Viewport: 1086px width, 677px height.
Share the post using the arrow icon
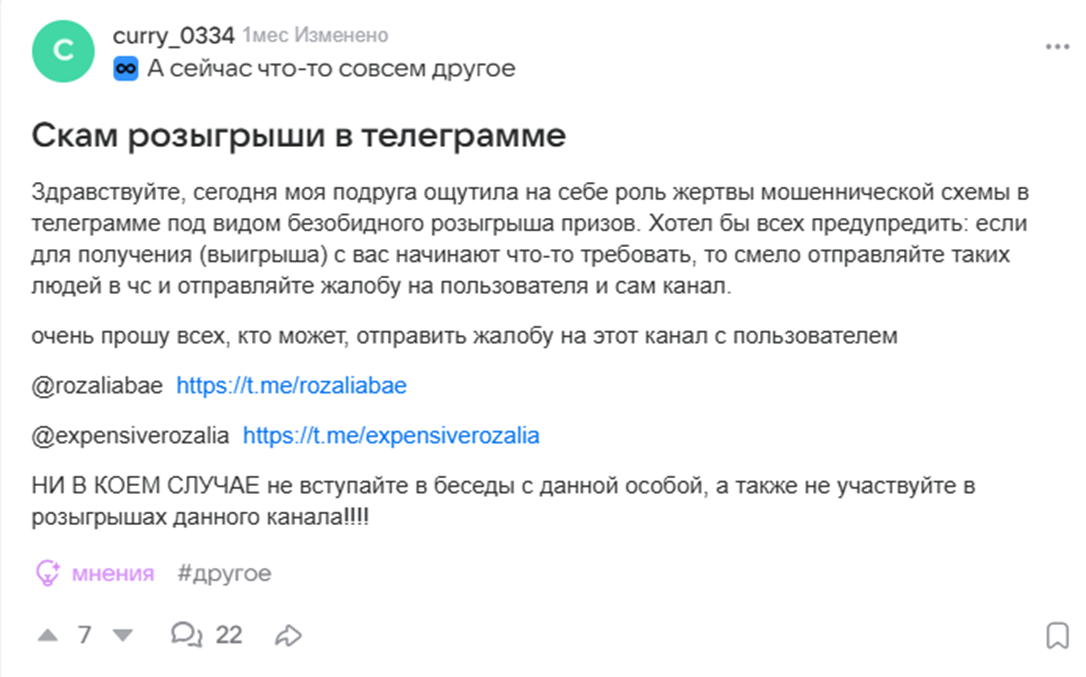(289, 635)
